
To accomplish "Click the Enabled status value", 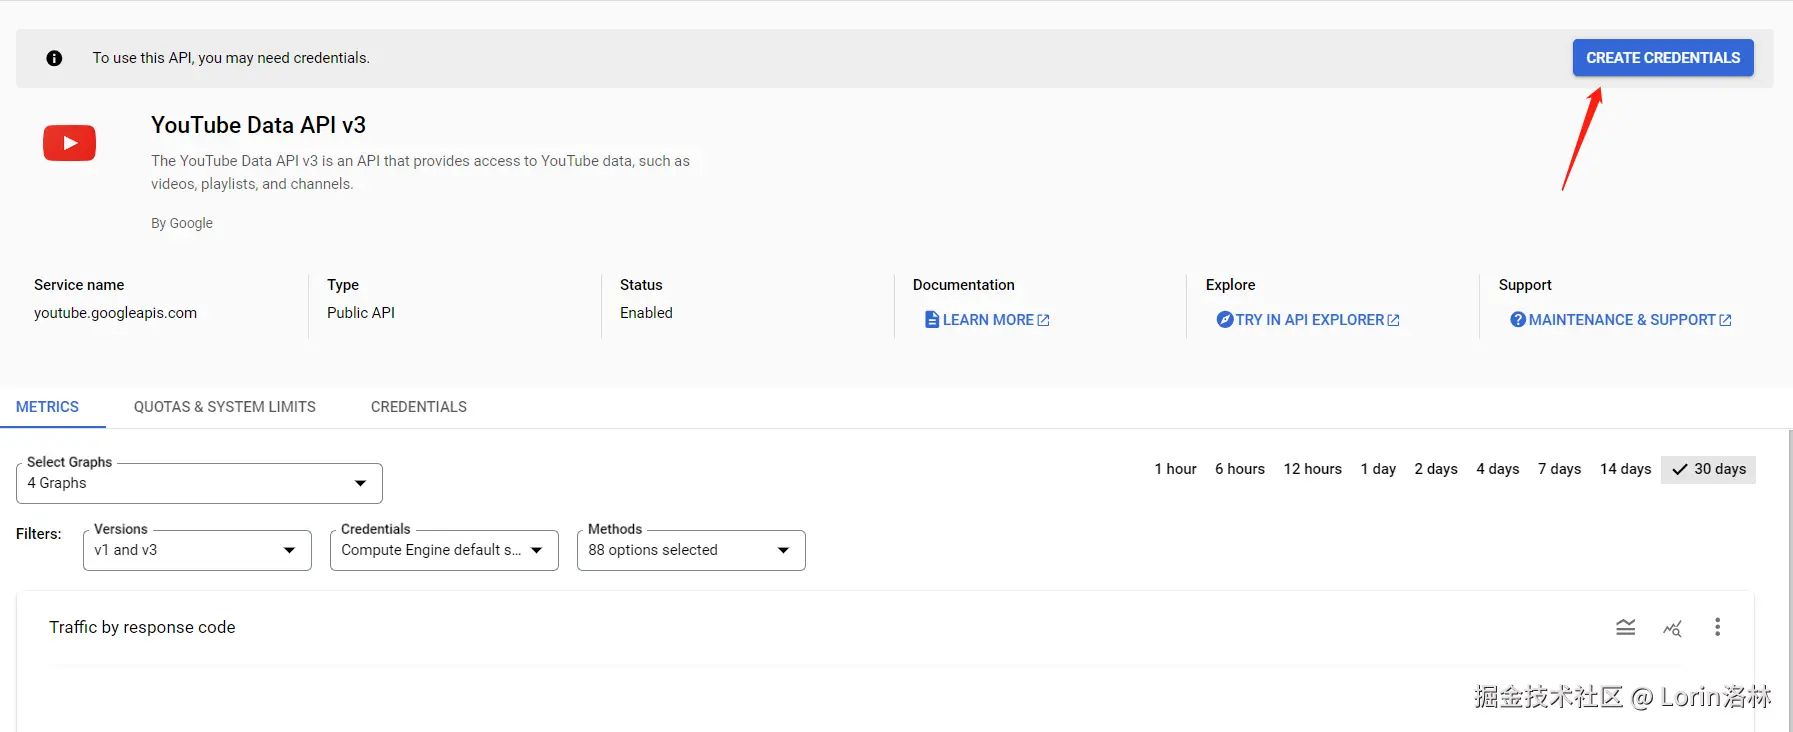I will [x=646, y=313].
